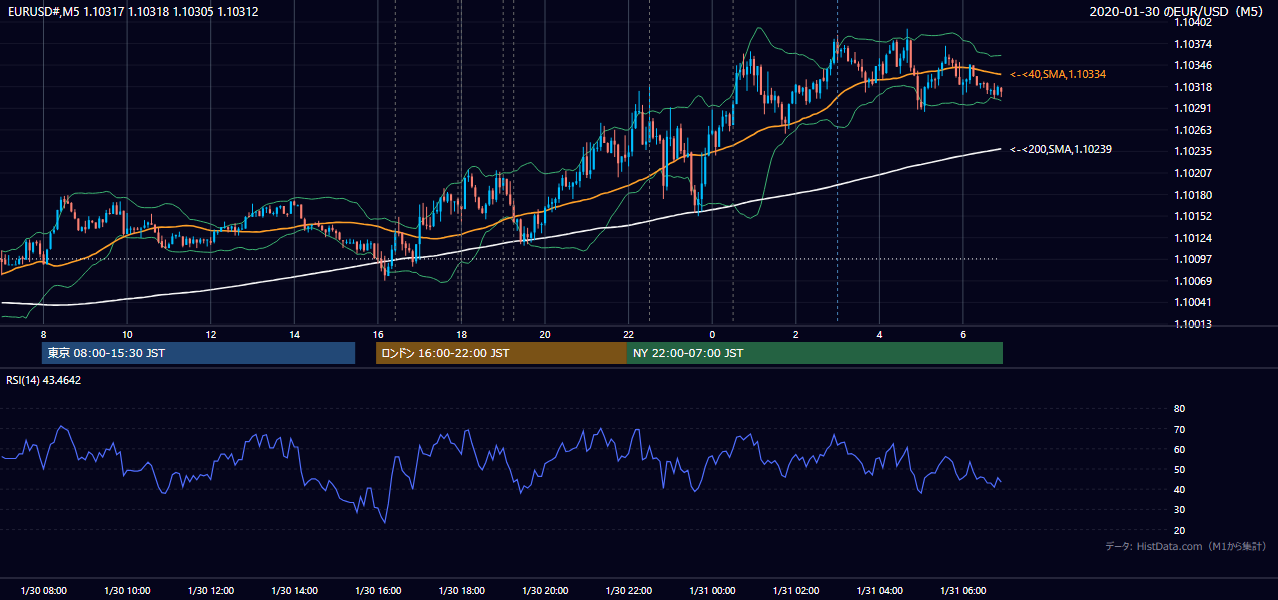
Task: Click the 1/30 22:00 bottom time label
Action: point(628,591)
